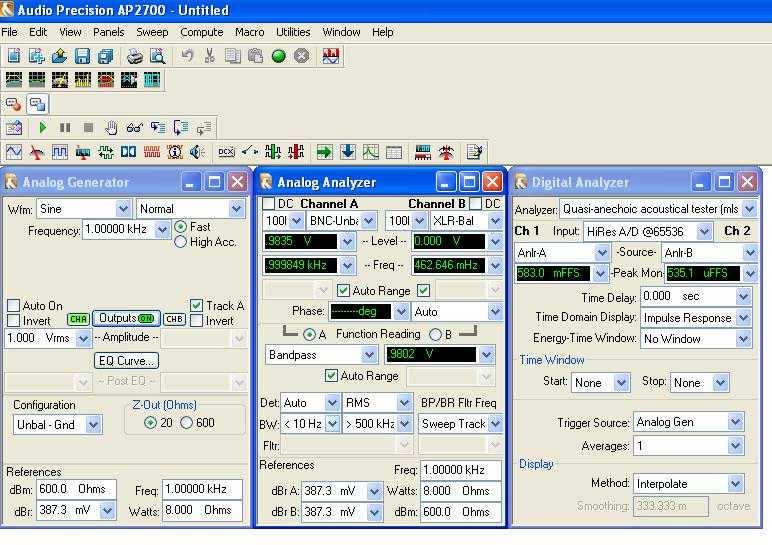Click the DCX panel toolbar icon
772x545 pixels.
226,152
